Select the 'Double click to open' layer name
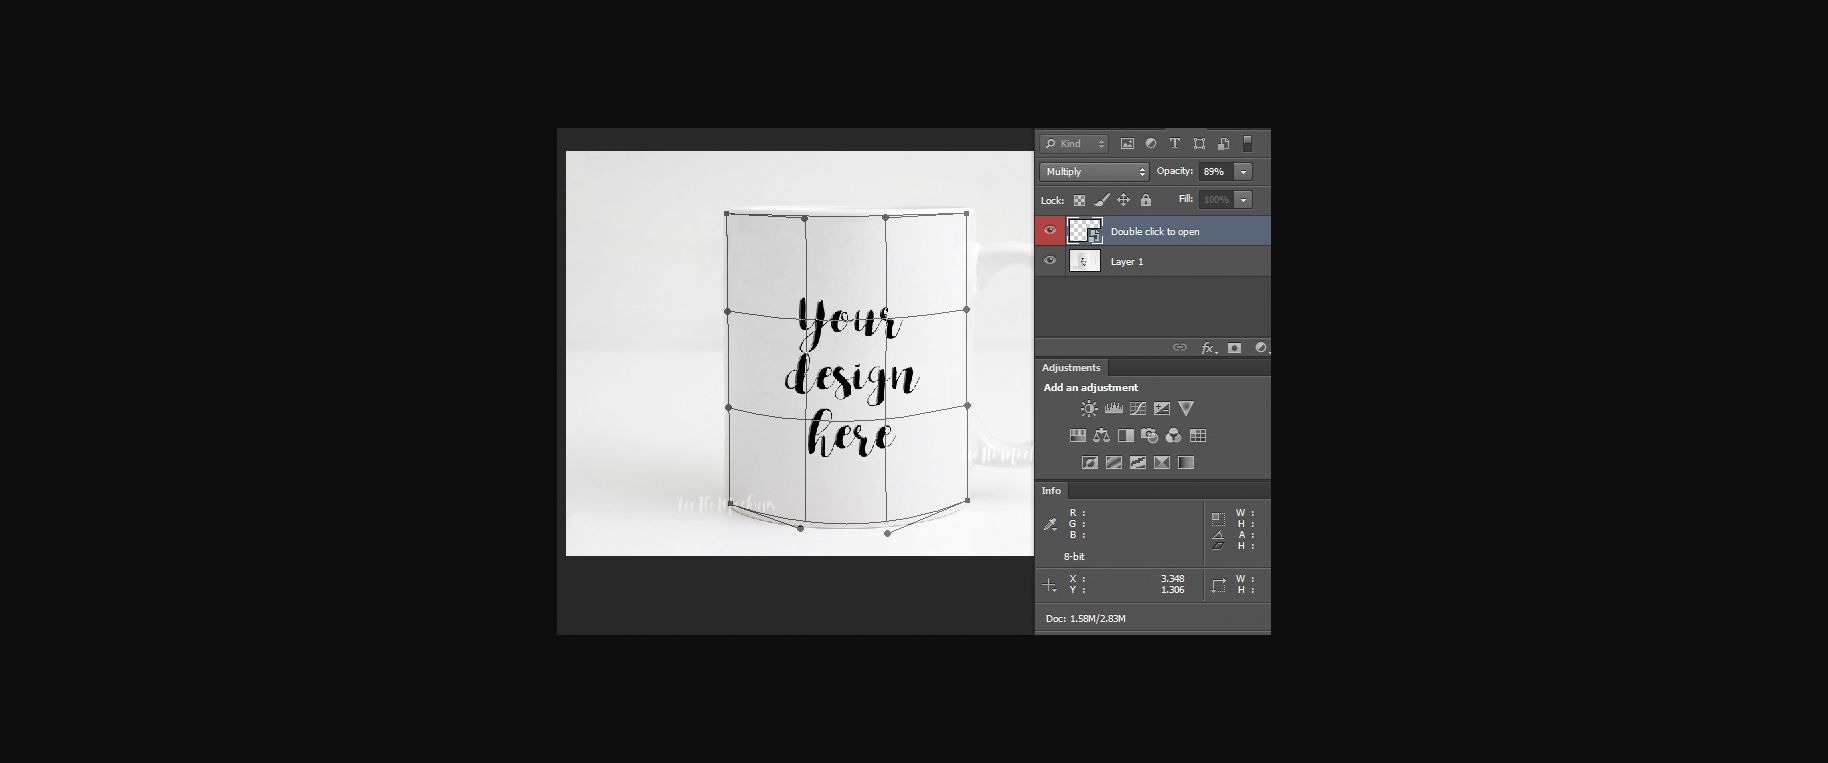 click(x=1155, y=232)
